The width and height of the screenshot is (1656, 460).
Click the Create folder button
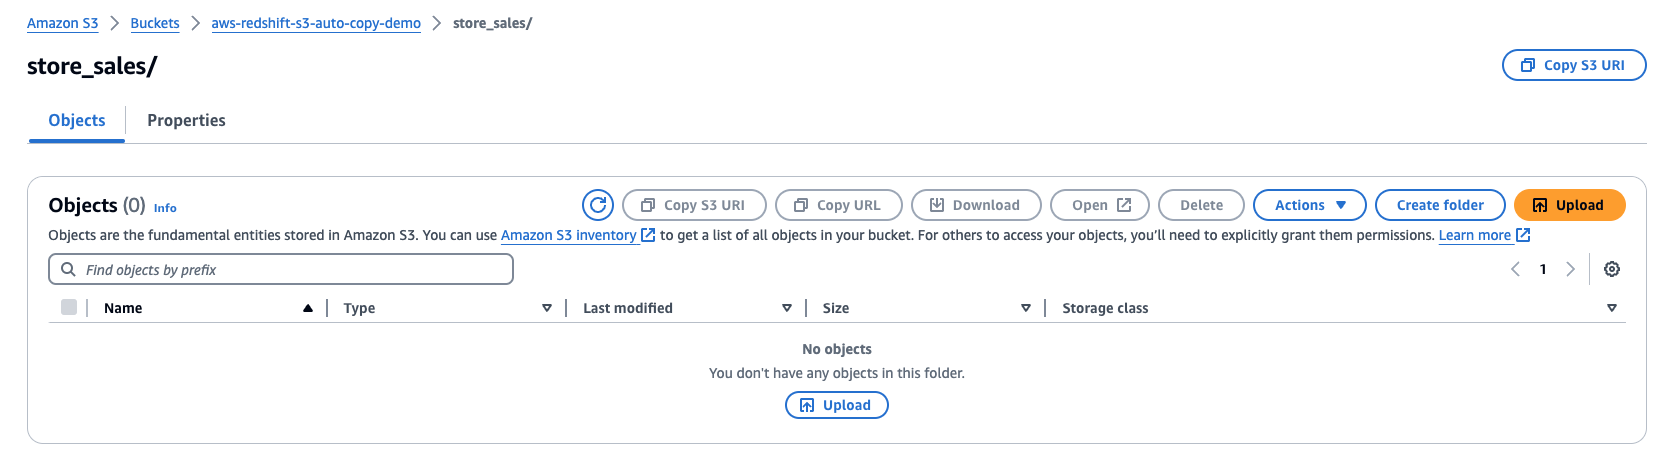[x=1440, y=205]
